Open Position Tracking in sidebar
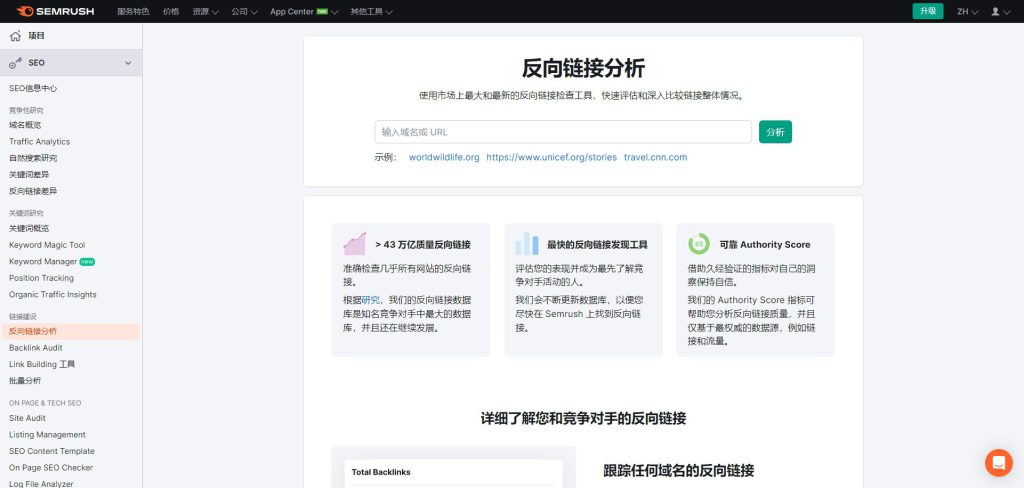 [x=41, y=278]
